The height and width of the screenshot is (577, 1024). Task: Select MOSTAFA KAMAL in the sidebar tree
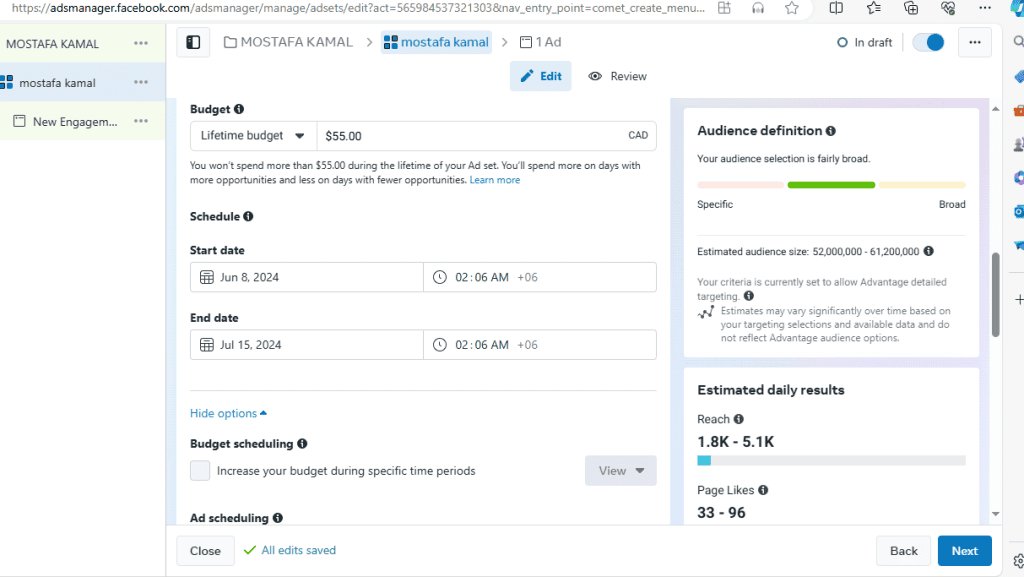tap(53, 44)
